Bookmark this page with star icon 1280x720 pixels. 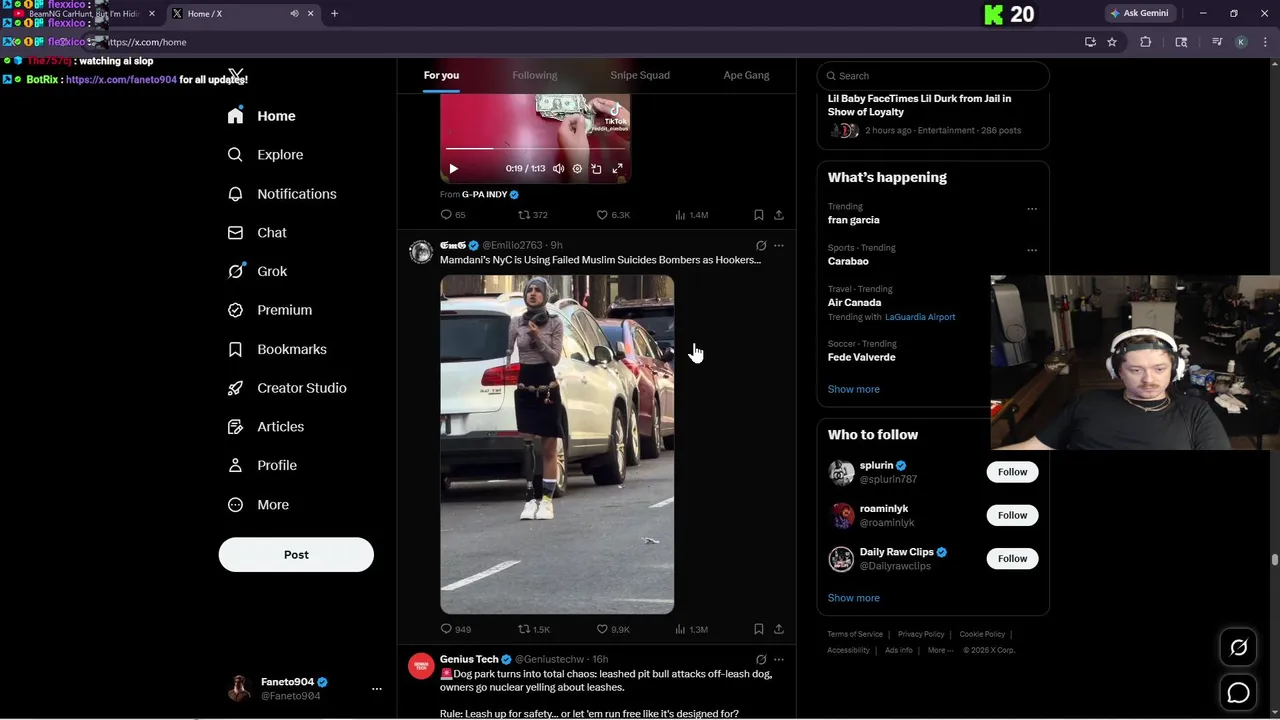coord(1111,42)
